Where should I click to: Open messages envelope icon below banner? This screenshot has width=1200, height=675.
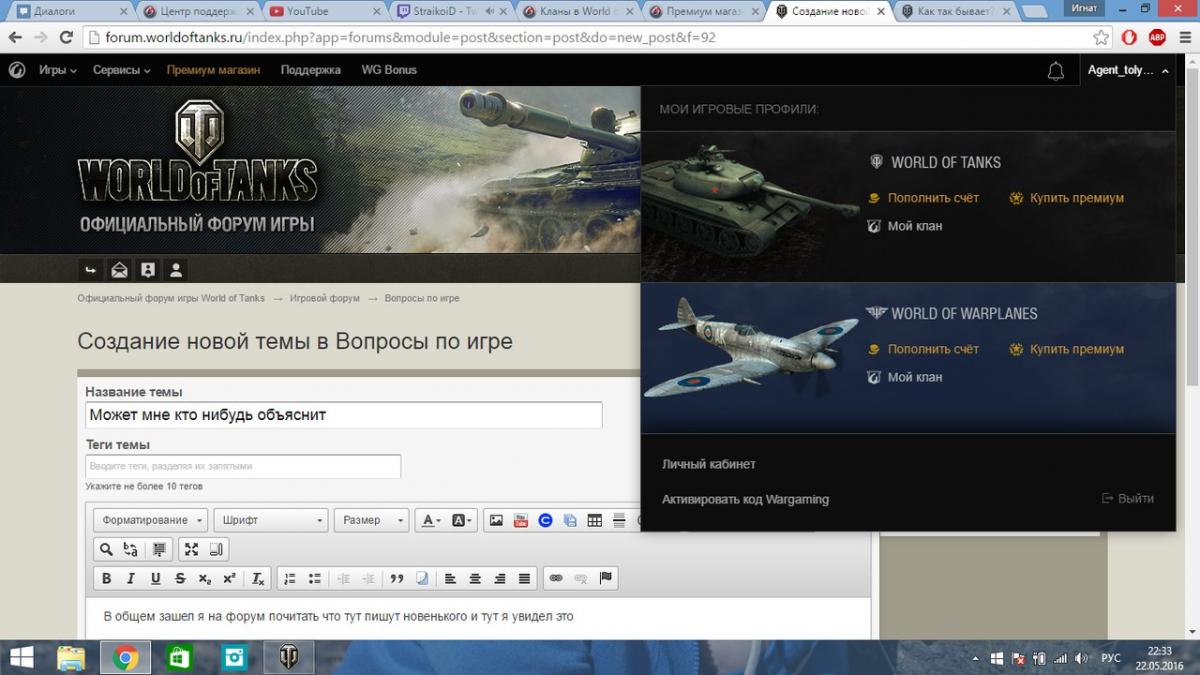pos(119,270)
